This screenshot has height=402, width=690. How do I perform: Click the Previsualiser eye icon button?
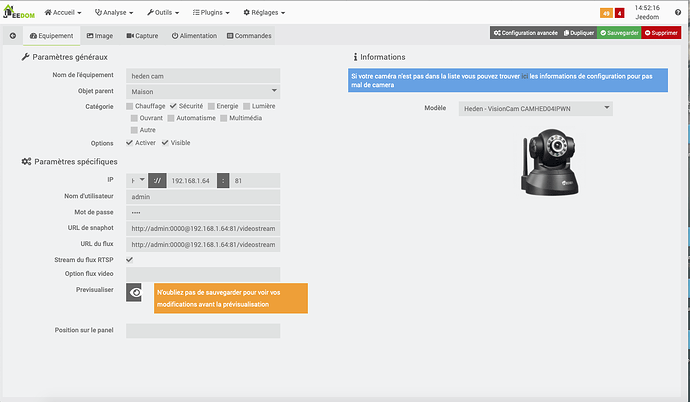tap(134, 292)
